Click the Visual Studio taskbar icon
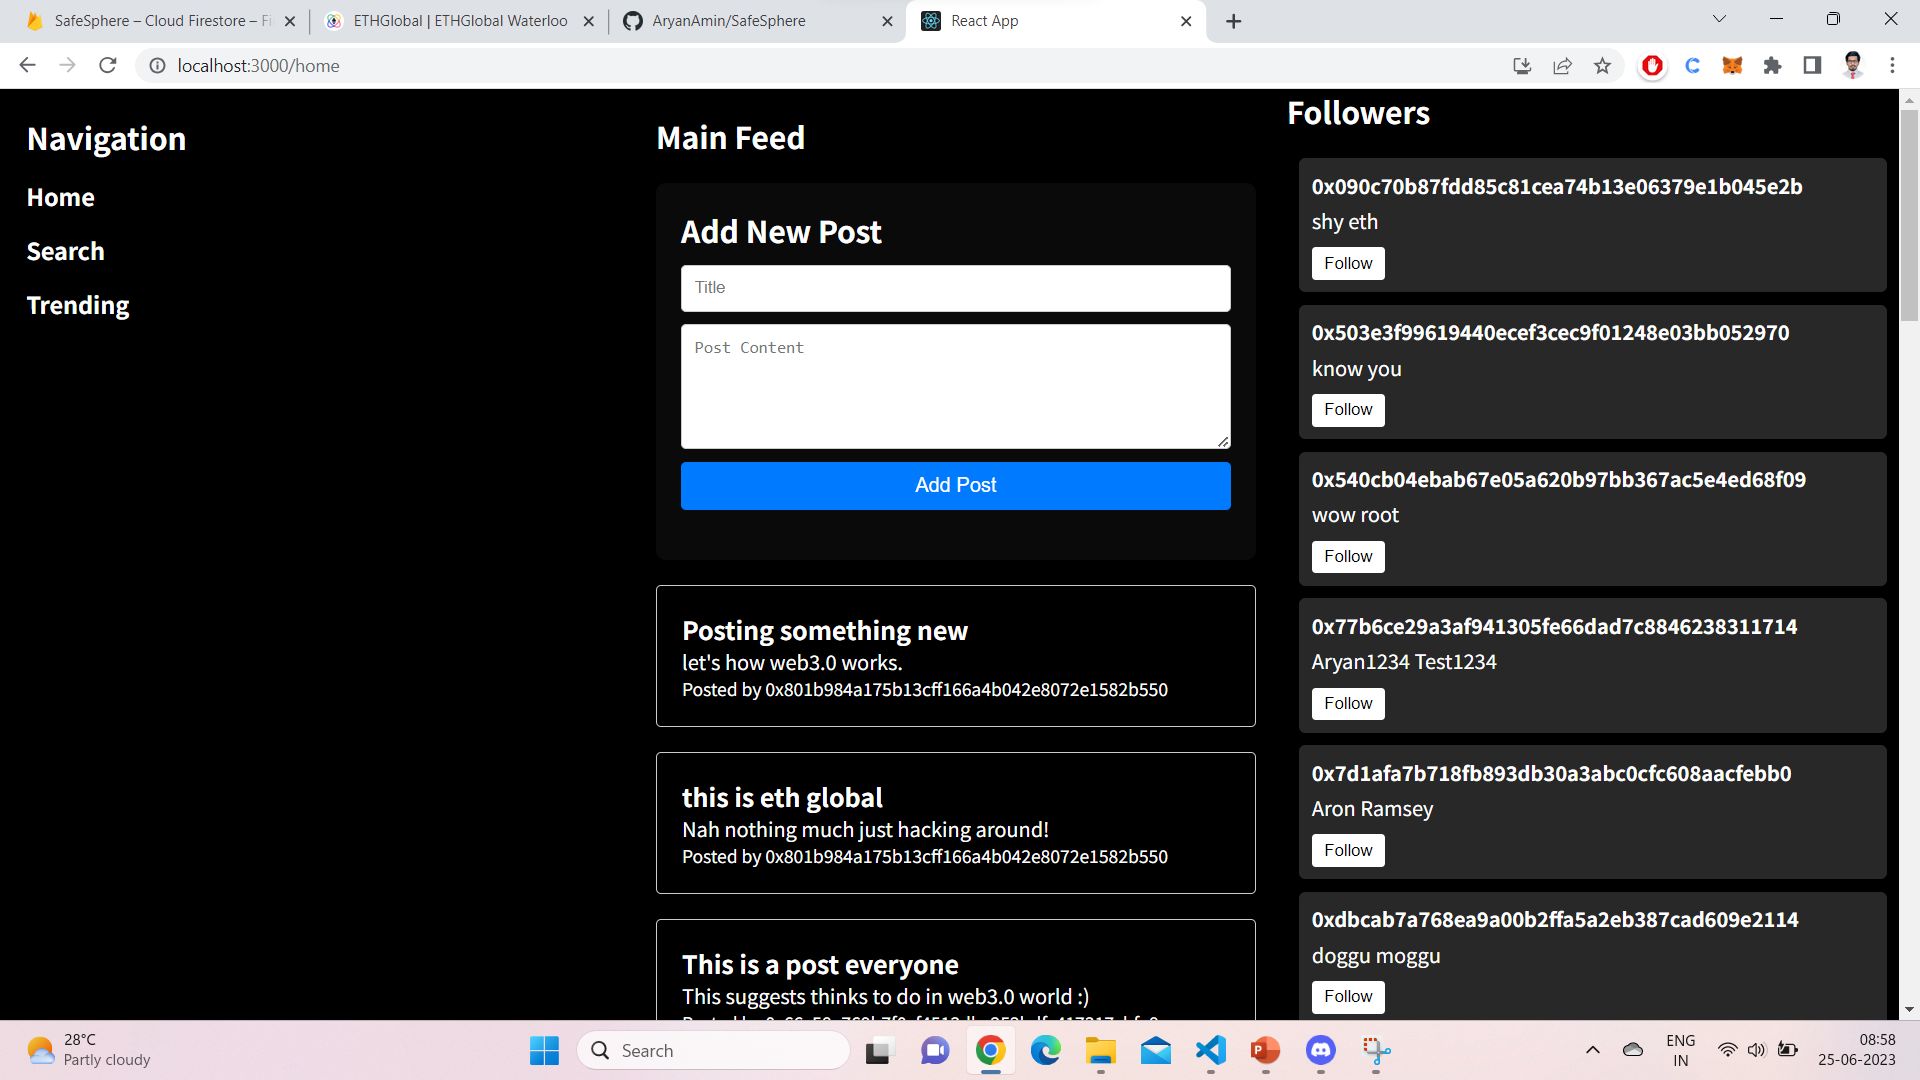 pyautogui.click(x=1211, y=1051)
